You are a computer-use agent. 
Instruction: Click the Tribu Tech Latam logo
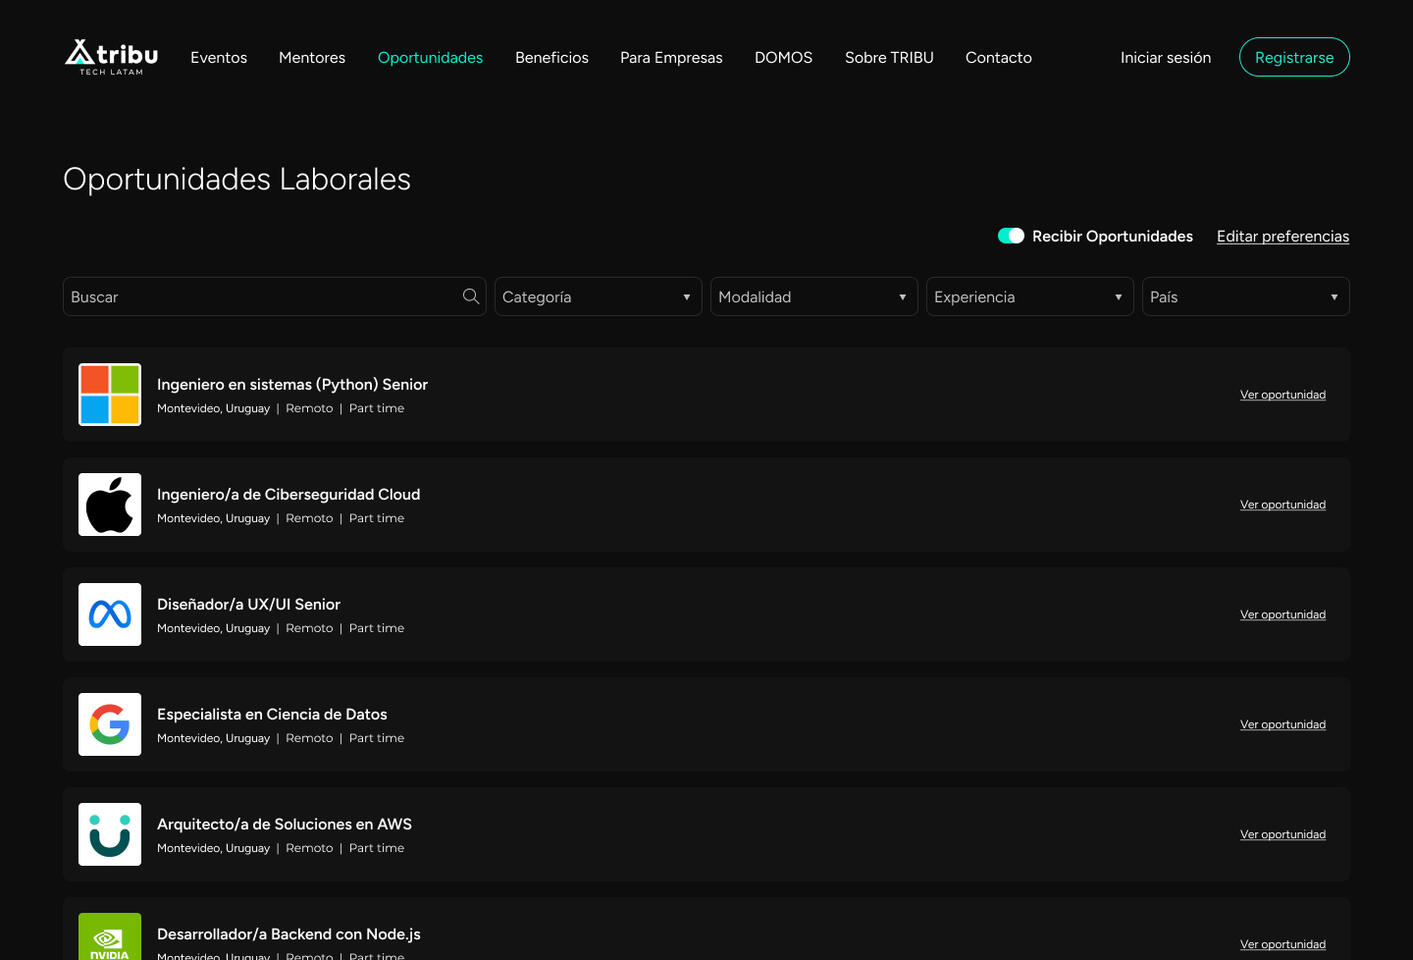[111, 57]
